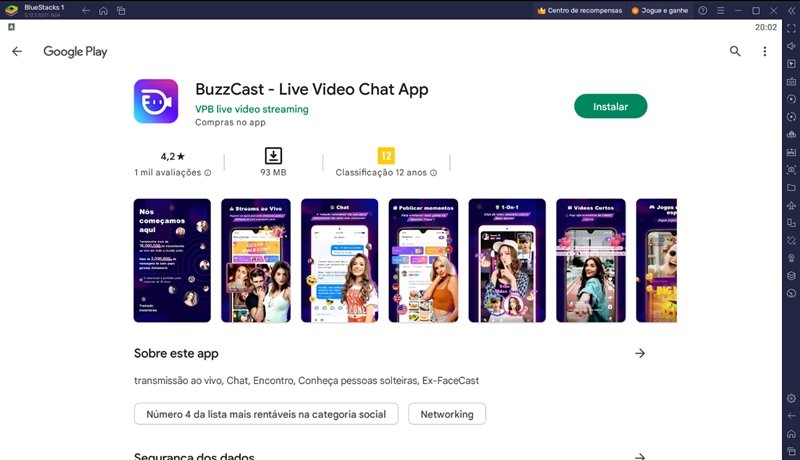Click the 4,2 star rating text
800x460 pixels.
(172, 157)
